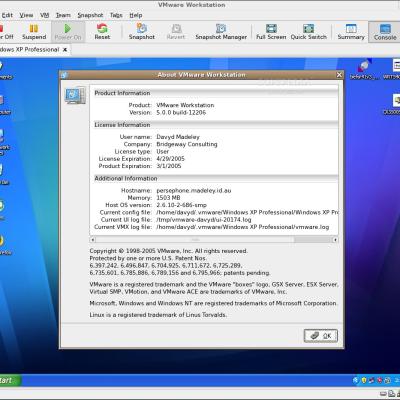
Task: Click the horizontal scrollbar thumb in About dialog
Action: pyautogui.click(x=195, y=239)
